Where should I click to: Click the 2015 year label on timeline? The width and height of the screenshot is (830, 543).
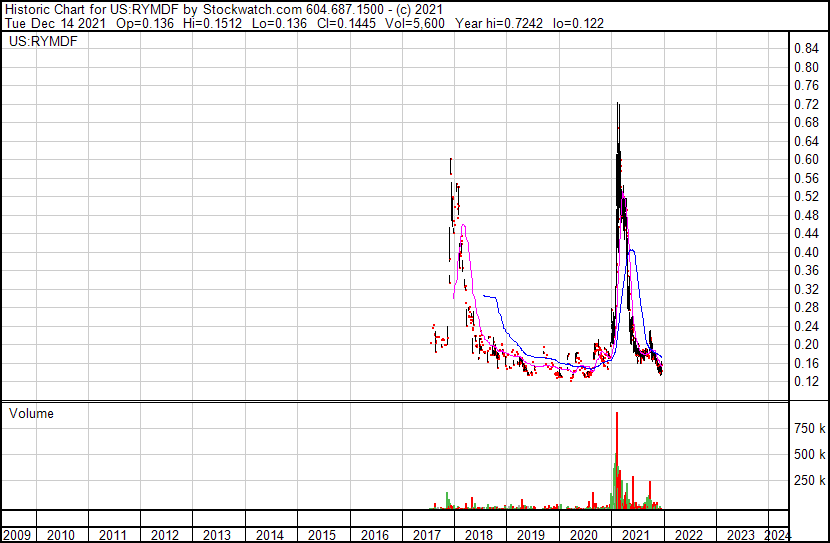322,535
